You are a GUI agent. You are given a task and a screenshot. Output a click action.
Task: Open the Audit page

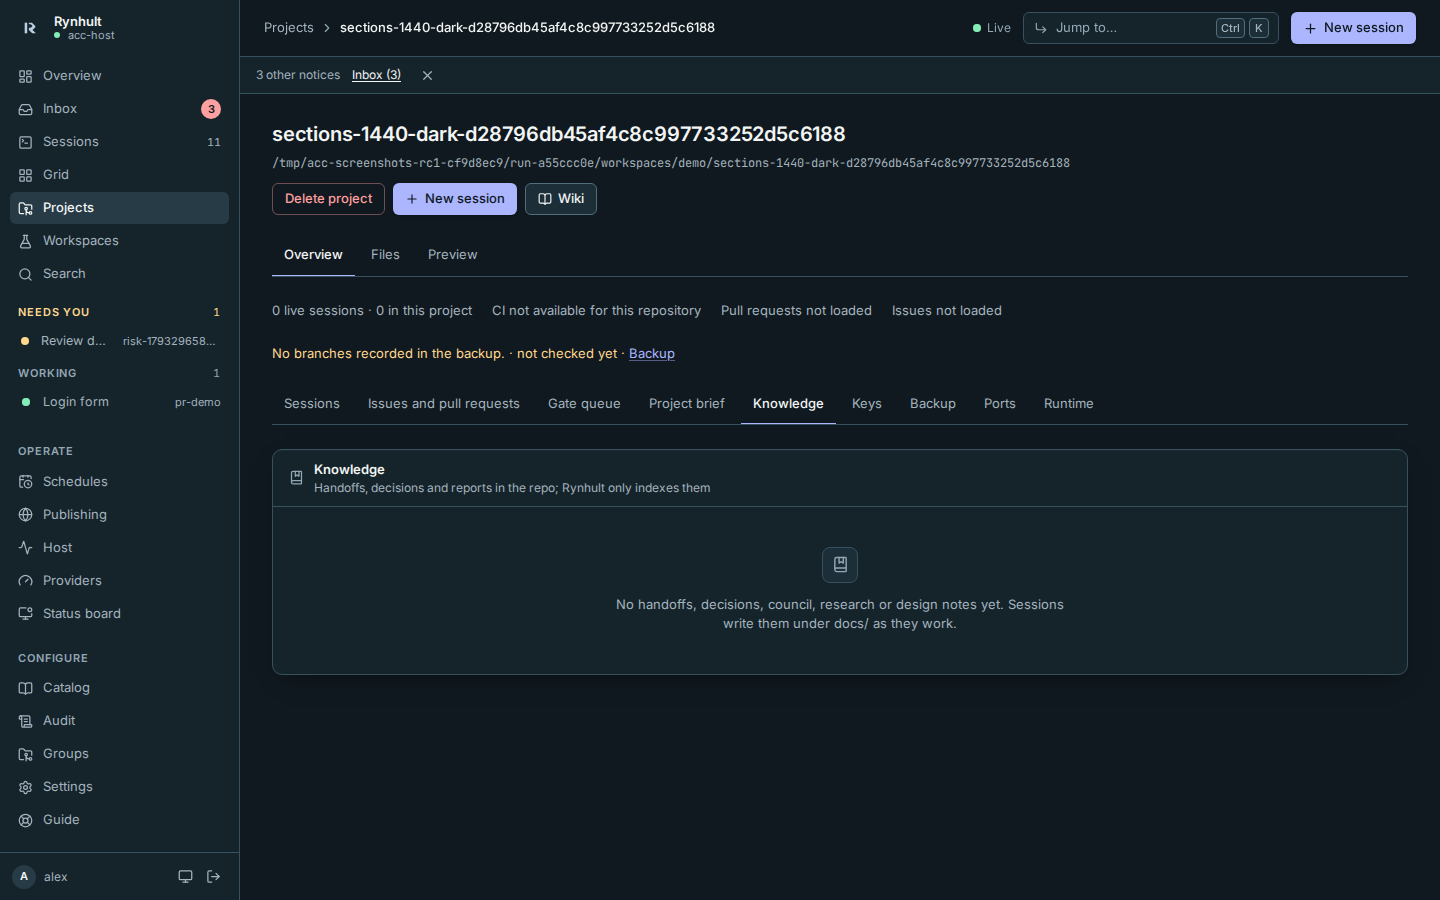pos(119,721)
